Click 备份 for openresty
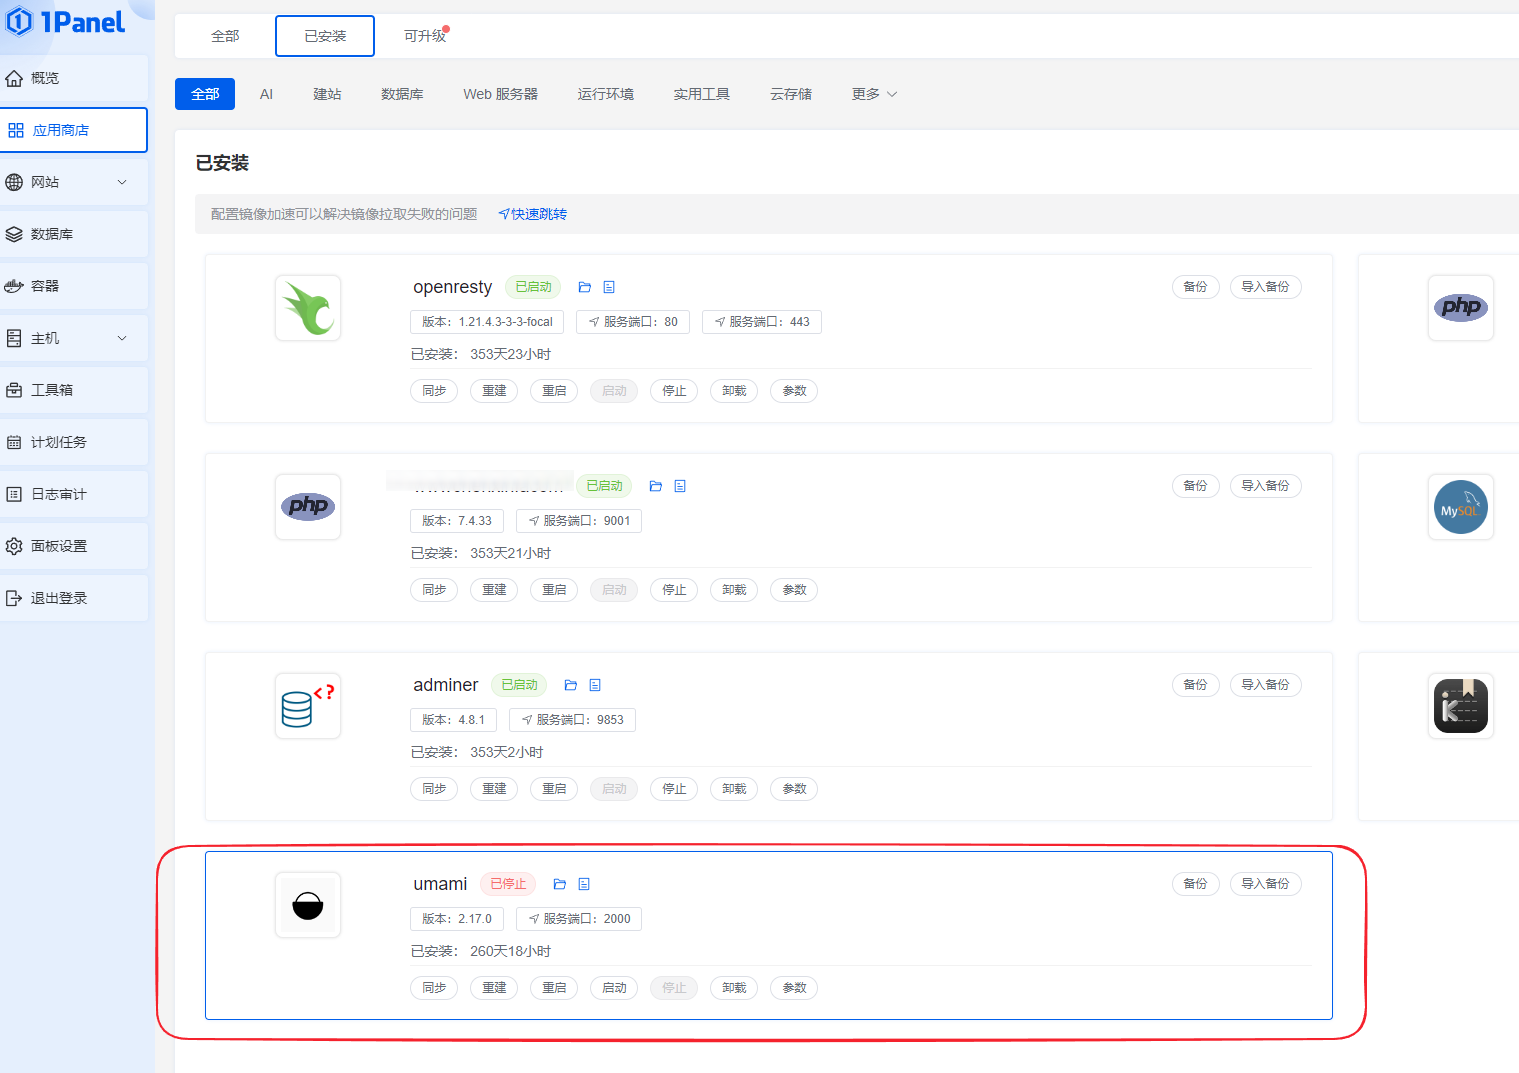Image resolution: width=1519 pixels, height=1073 pixels. (1195, 287)
